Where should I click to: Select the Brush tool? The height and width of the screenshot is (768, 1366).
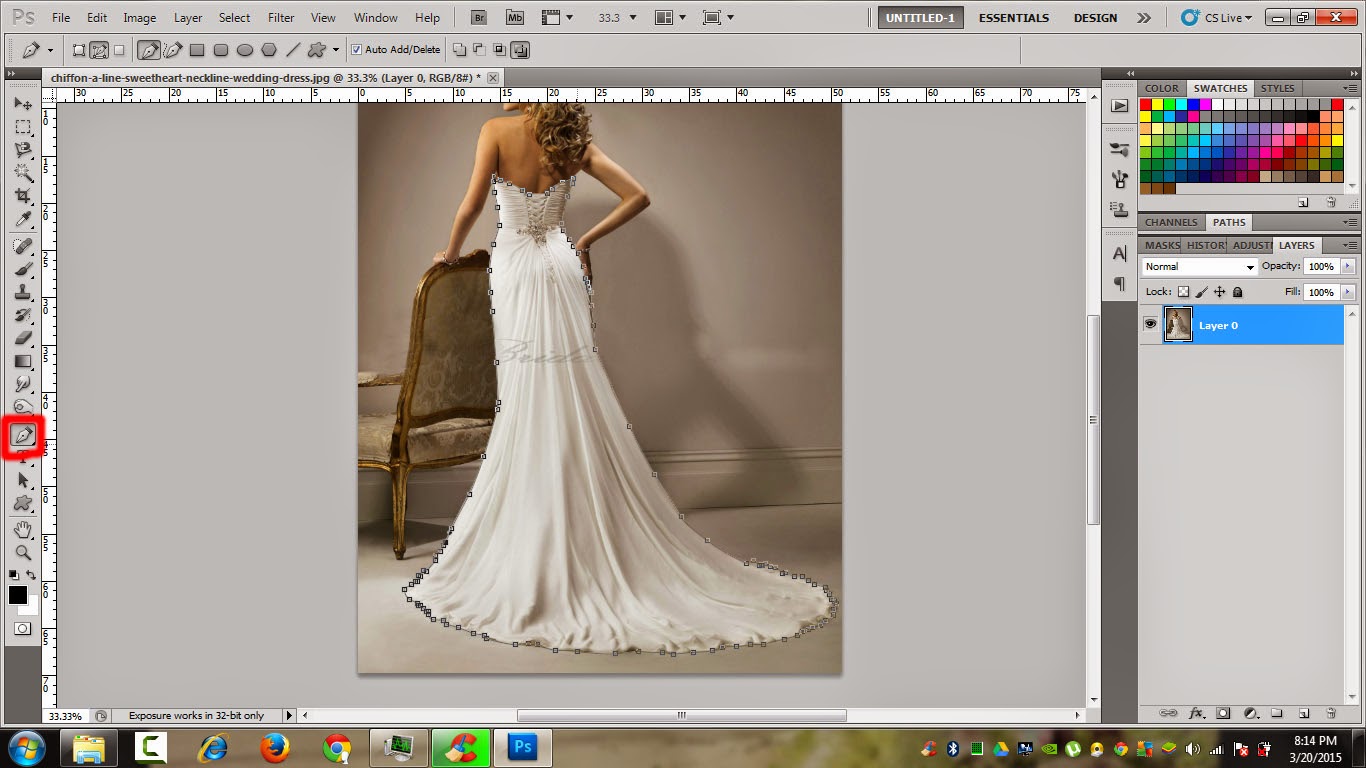pos(22,269)
